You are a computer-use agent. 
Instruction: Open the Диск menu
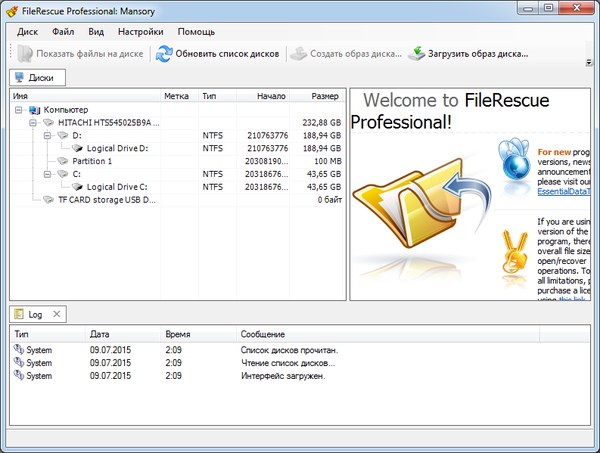27,31
